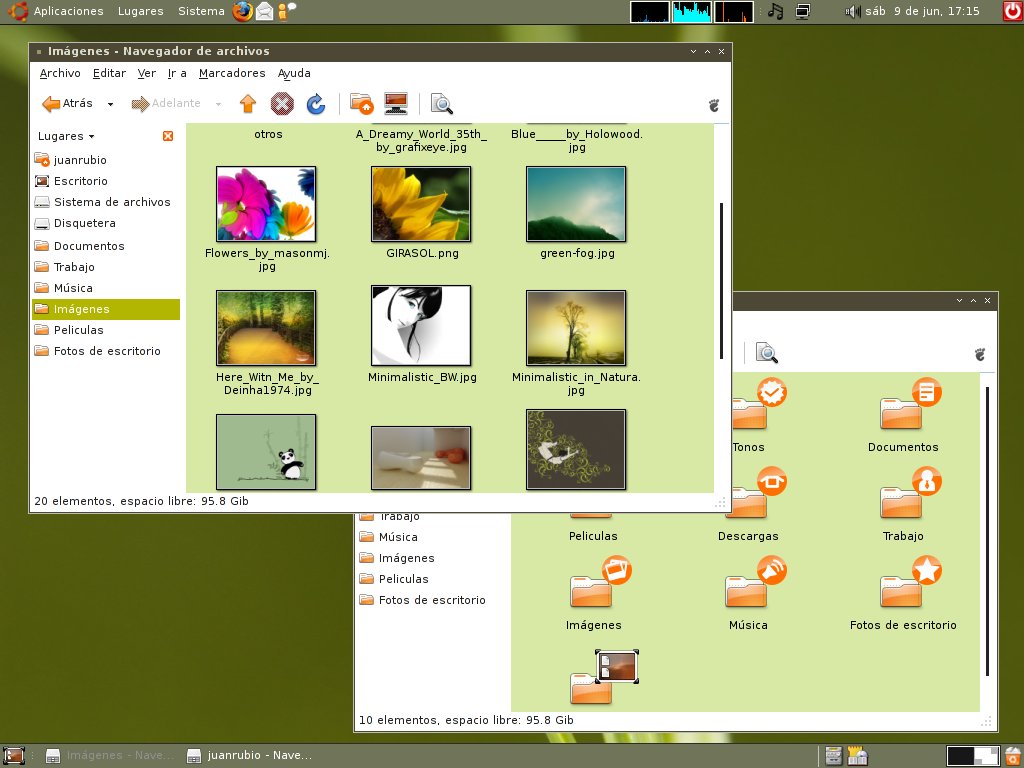Click the vertical scrollbar in the Imágenes window
This screenshot has width=1024, height=768.
pyautogui.click(x=722, y=281)
